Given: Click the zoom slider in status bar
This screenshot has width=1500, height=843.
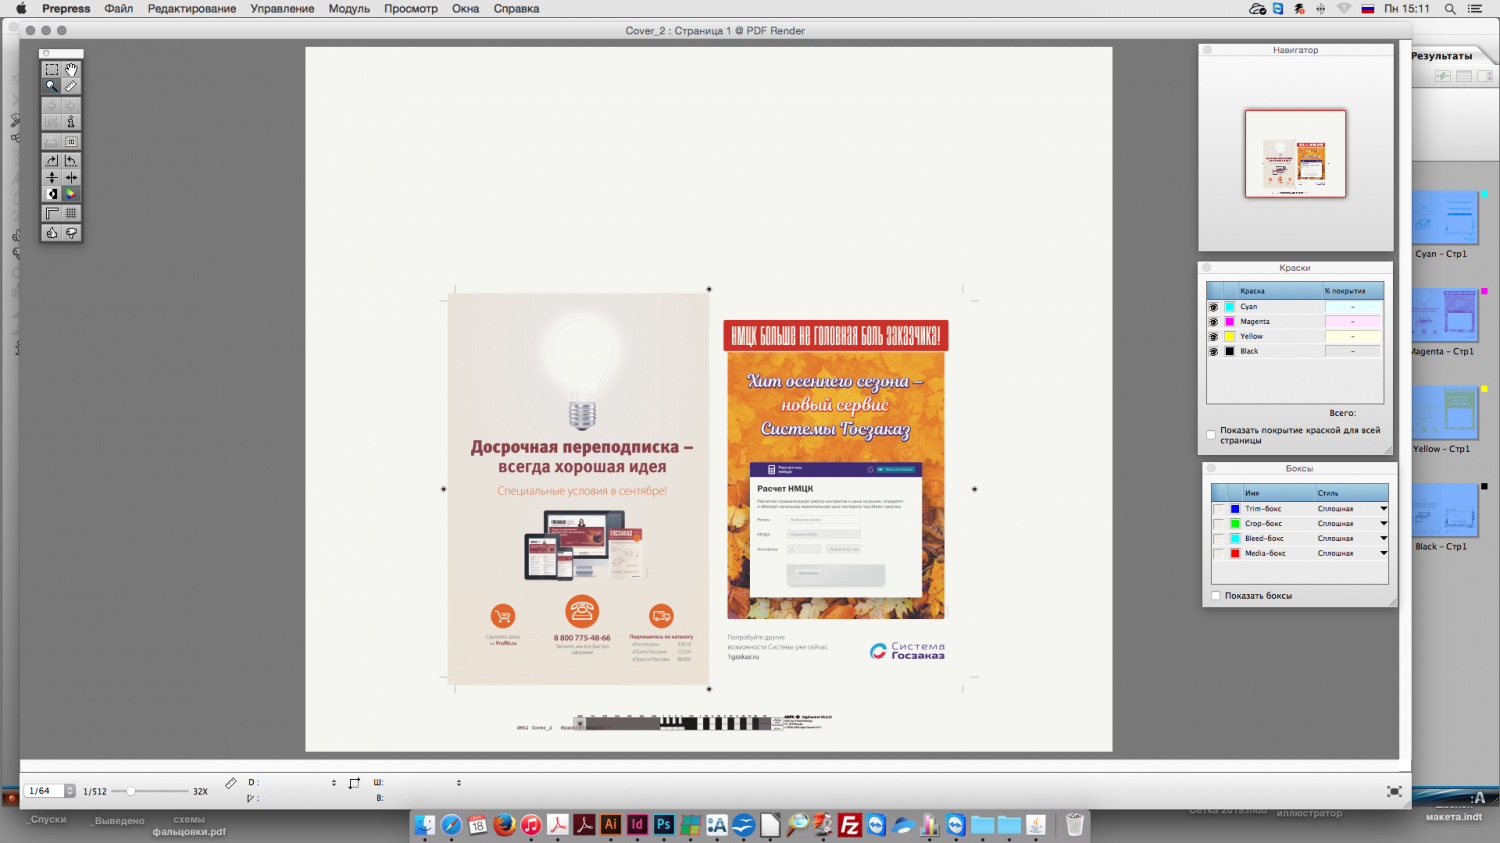Looking at the screenshot, I should click(131, 791).
